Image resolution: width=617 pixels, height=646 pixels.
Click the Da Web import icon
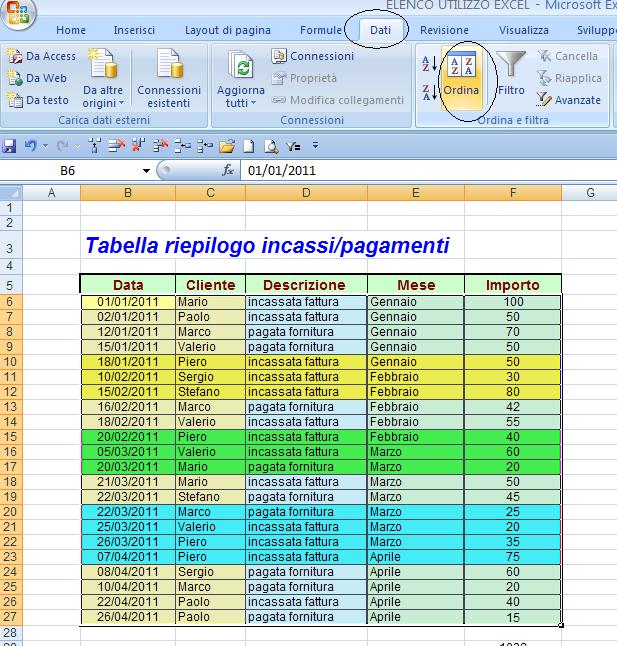(x=15, y=78)
